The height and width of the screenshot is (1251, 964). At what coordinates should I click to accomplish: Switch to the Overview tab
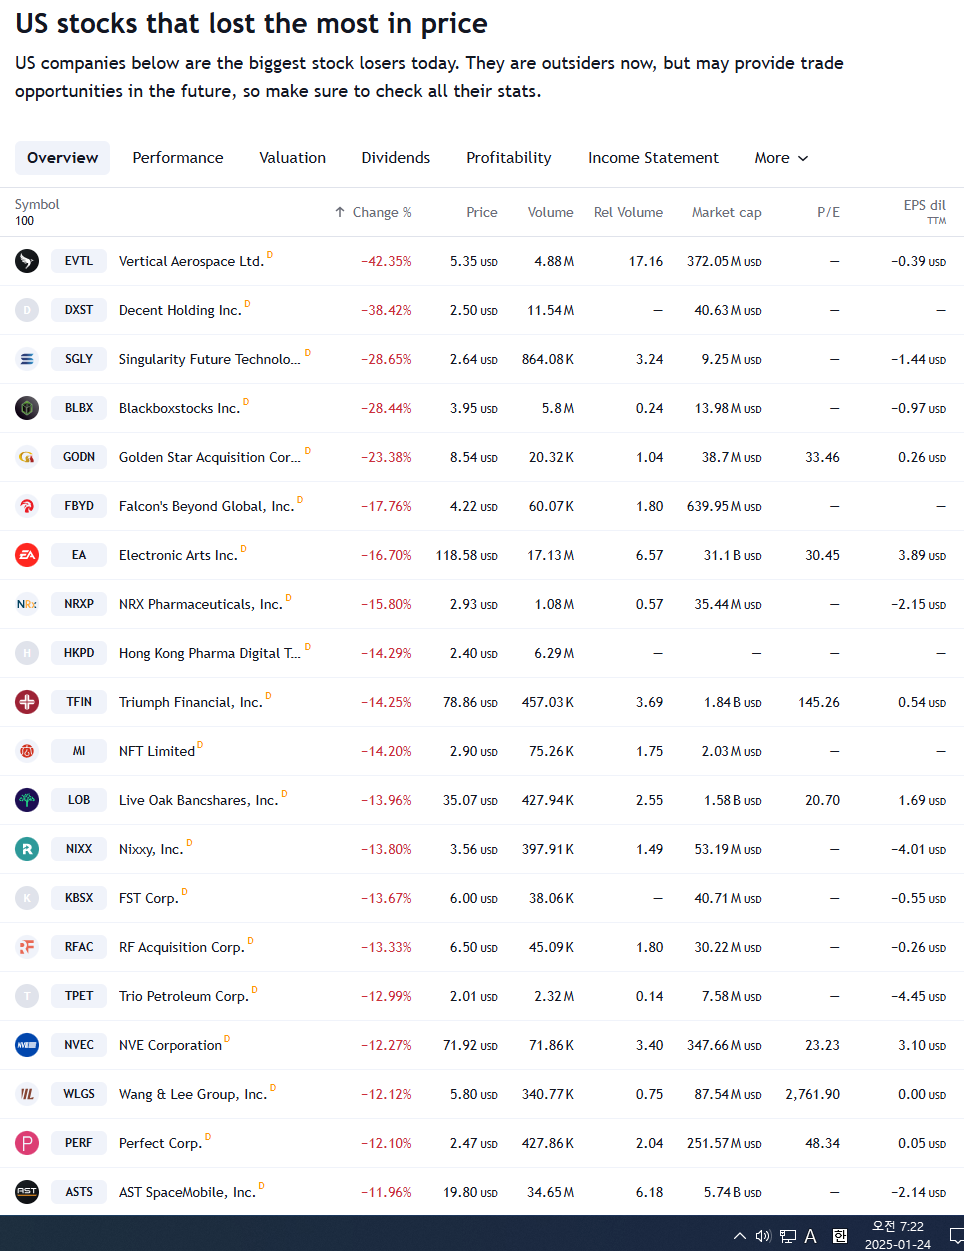62,158
